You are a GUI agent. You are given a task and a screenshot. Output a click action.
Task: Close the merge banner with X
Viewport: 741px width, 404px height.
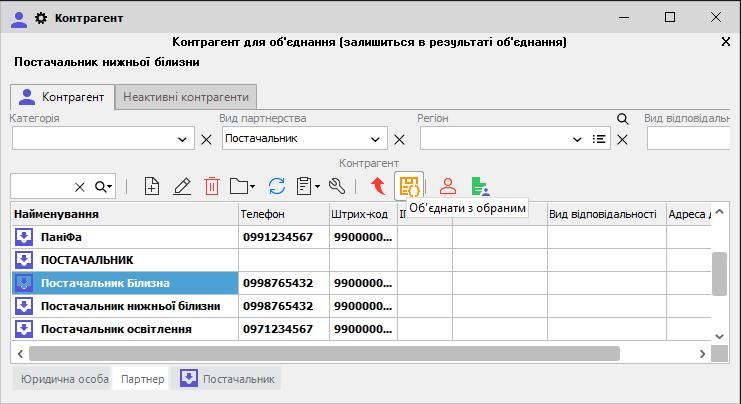(726, 42)
